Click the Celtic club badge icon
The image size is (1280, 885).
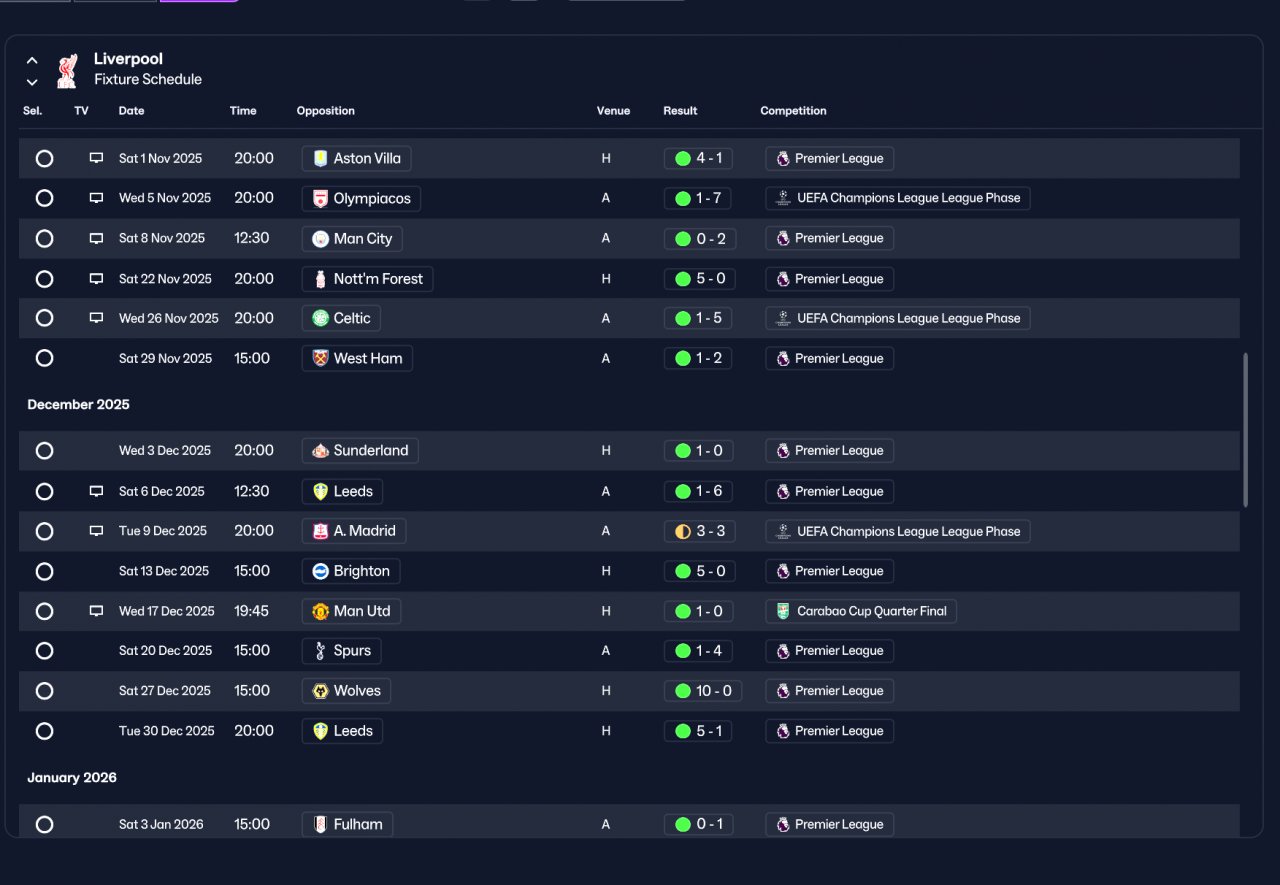tap(320, 318)
